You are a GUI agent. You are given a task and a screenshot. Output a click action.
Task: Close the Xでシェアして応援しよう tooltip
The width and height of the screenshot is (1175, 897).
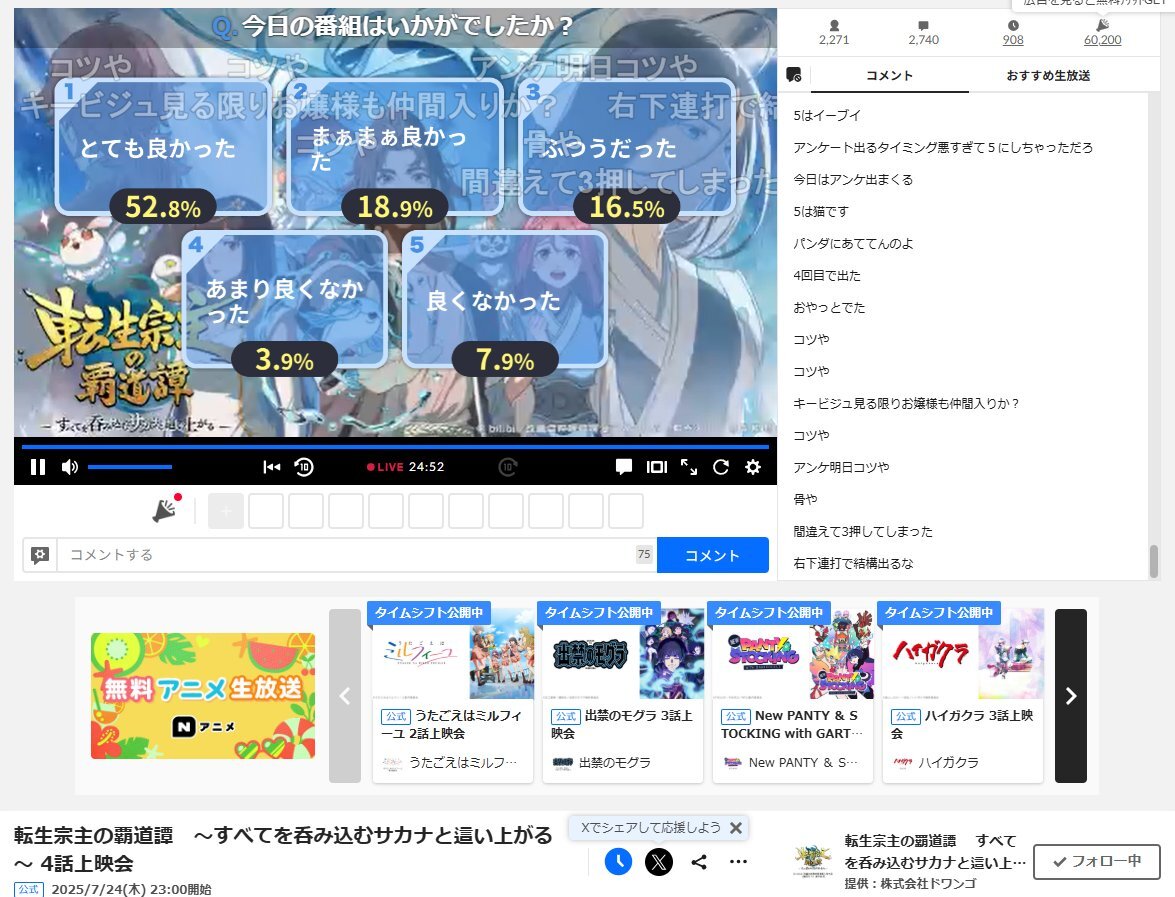[x=736, y=828]
